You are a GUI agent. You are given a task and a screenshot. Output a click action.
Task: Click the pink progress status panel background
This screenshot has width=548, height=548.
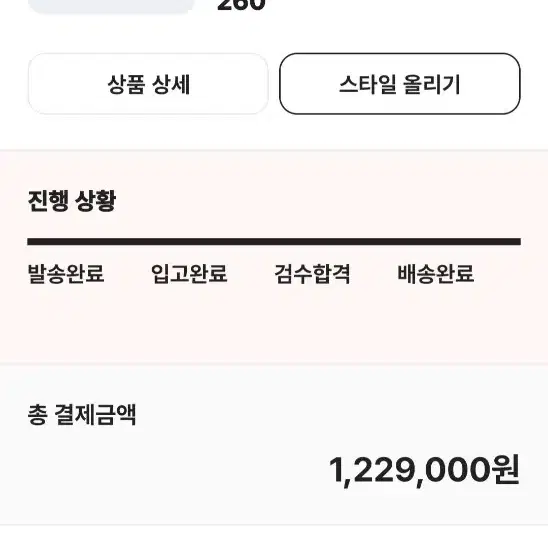[274, 257]
